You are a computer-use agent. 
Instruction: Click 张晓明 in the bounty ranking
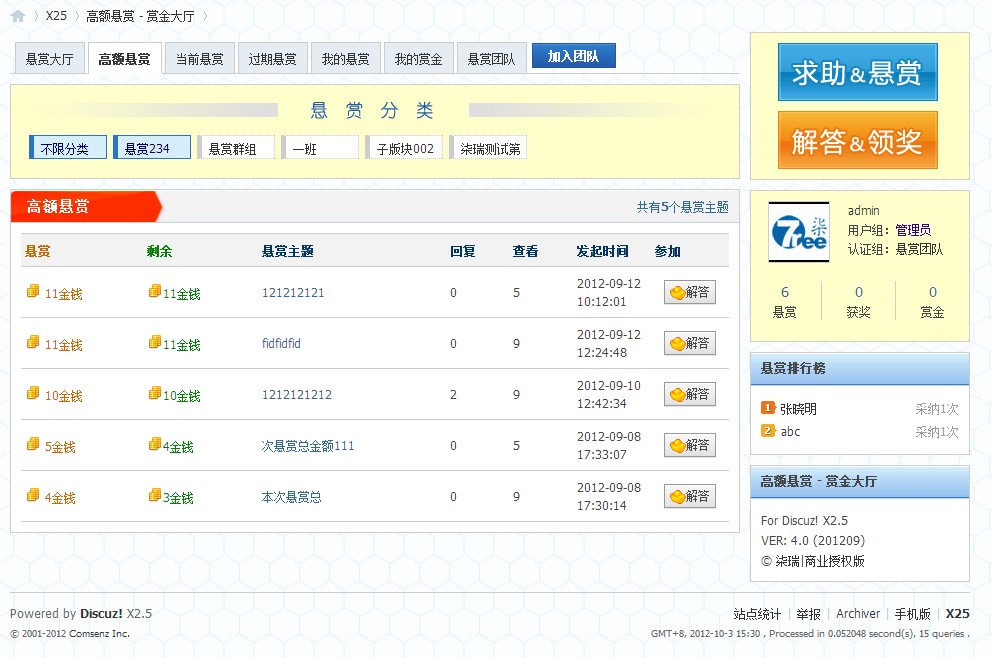(x=798, y=409)
